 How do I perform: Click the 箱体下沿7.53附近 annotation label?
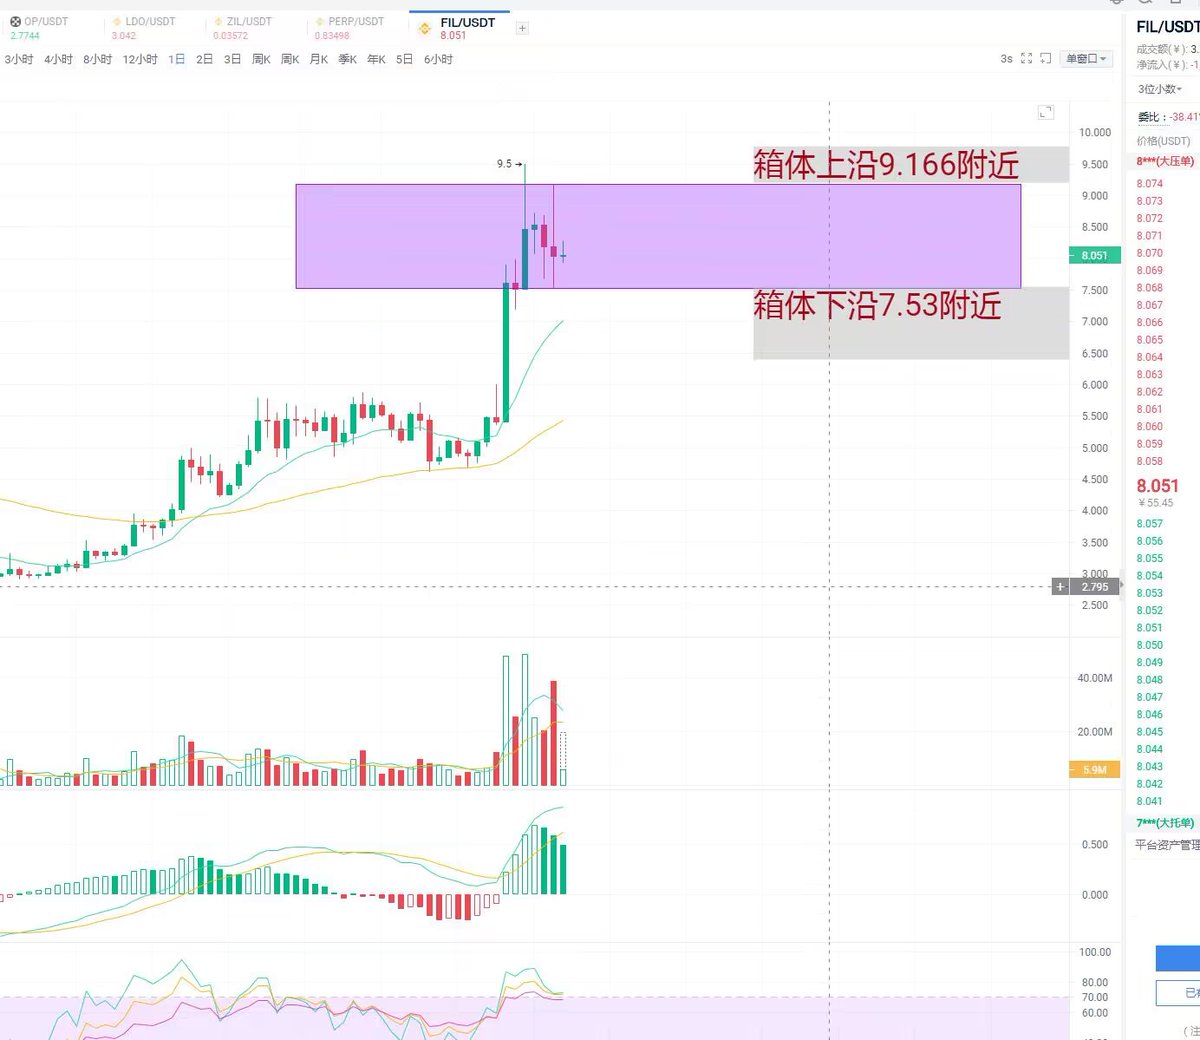pos(877,305)
